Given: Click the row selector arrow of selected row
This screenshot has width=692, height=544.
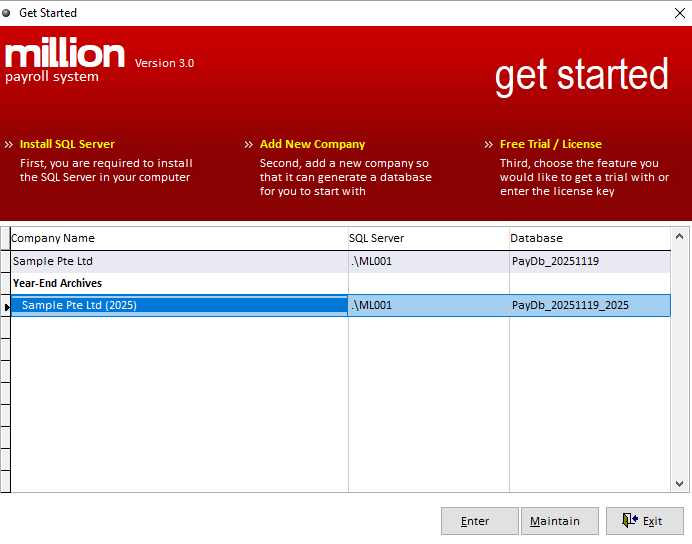Looking at the screenshot, I should (6, 306).
